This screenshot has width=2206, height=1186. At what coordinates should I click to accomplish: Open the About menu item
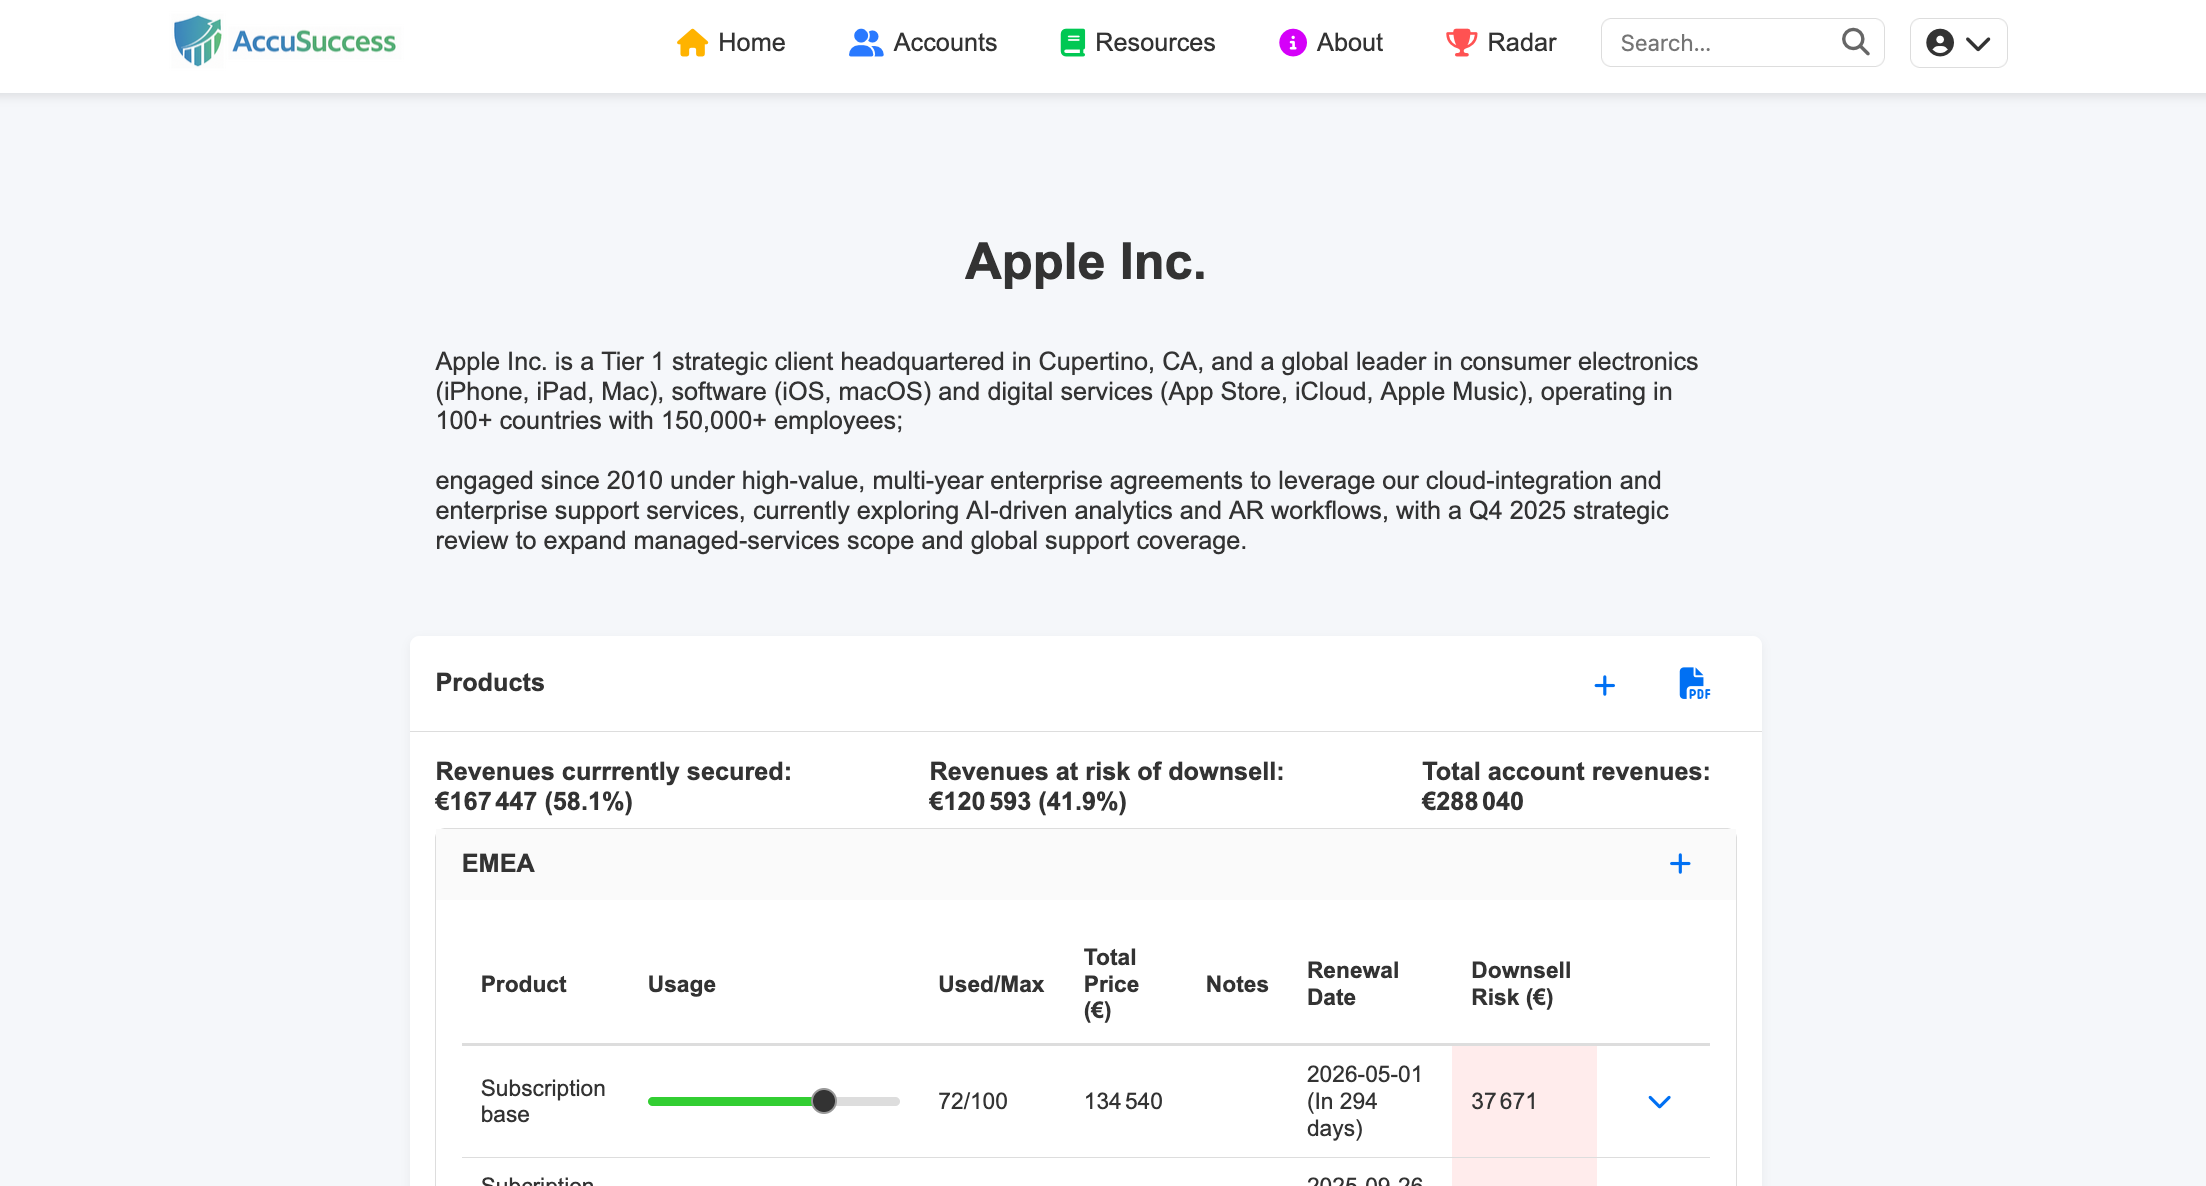point(1331,43)
